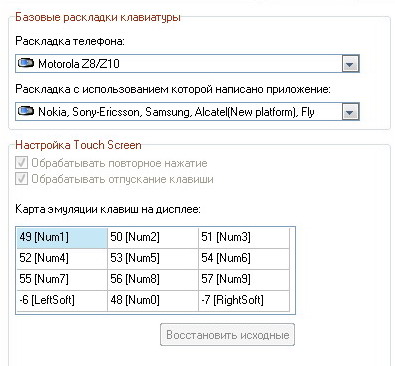Select the 51 [Num3] cell
The height and width of the screenshot is (366, 395).
244,238
